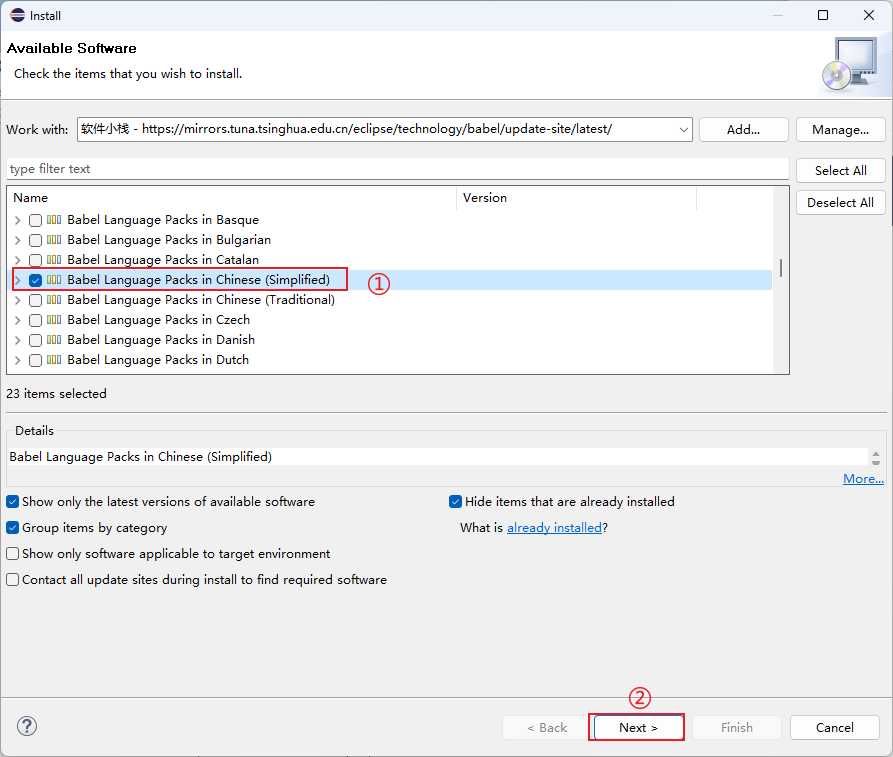Expand the Czech language pack tree node
This screenshot has height=757, width=893.
tap(18, 320)
